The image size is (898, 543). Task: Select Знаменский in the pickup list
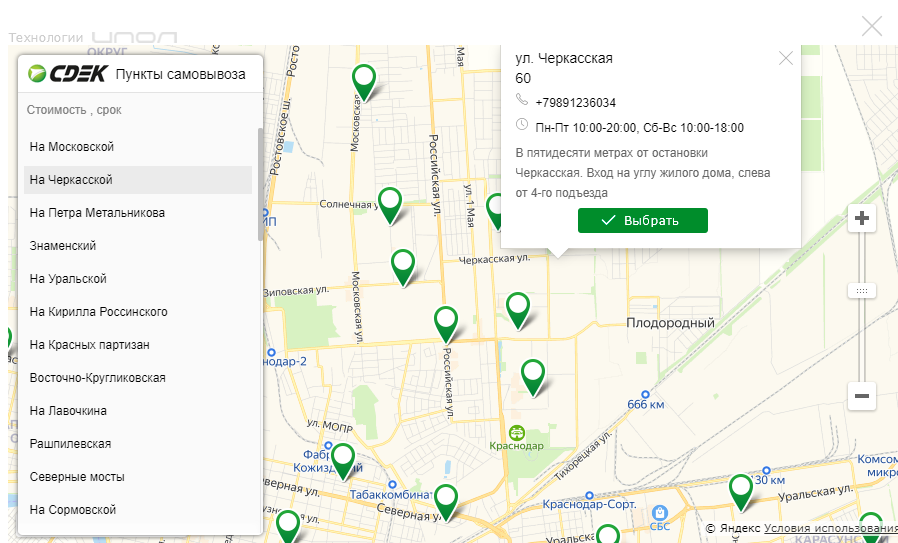click(63, 246)
